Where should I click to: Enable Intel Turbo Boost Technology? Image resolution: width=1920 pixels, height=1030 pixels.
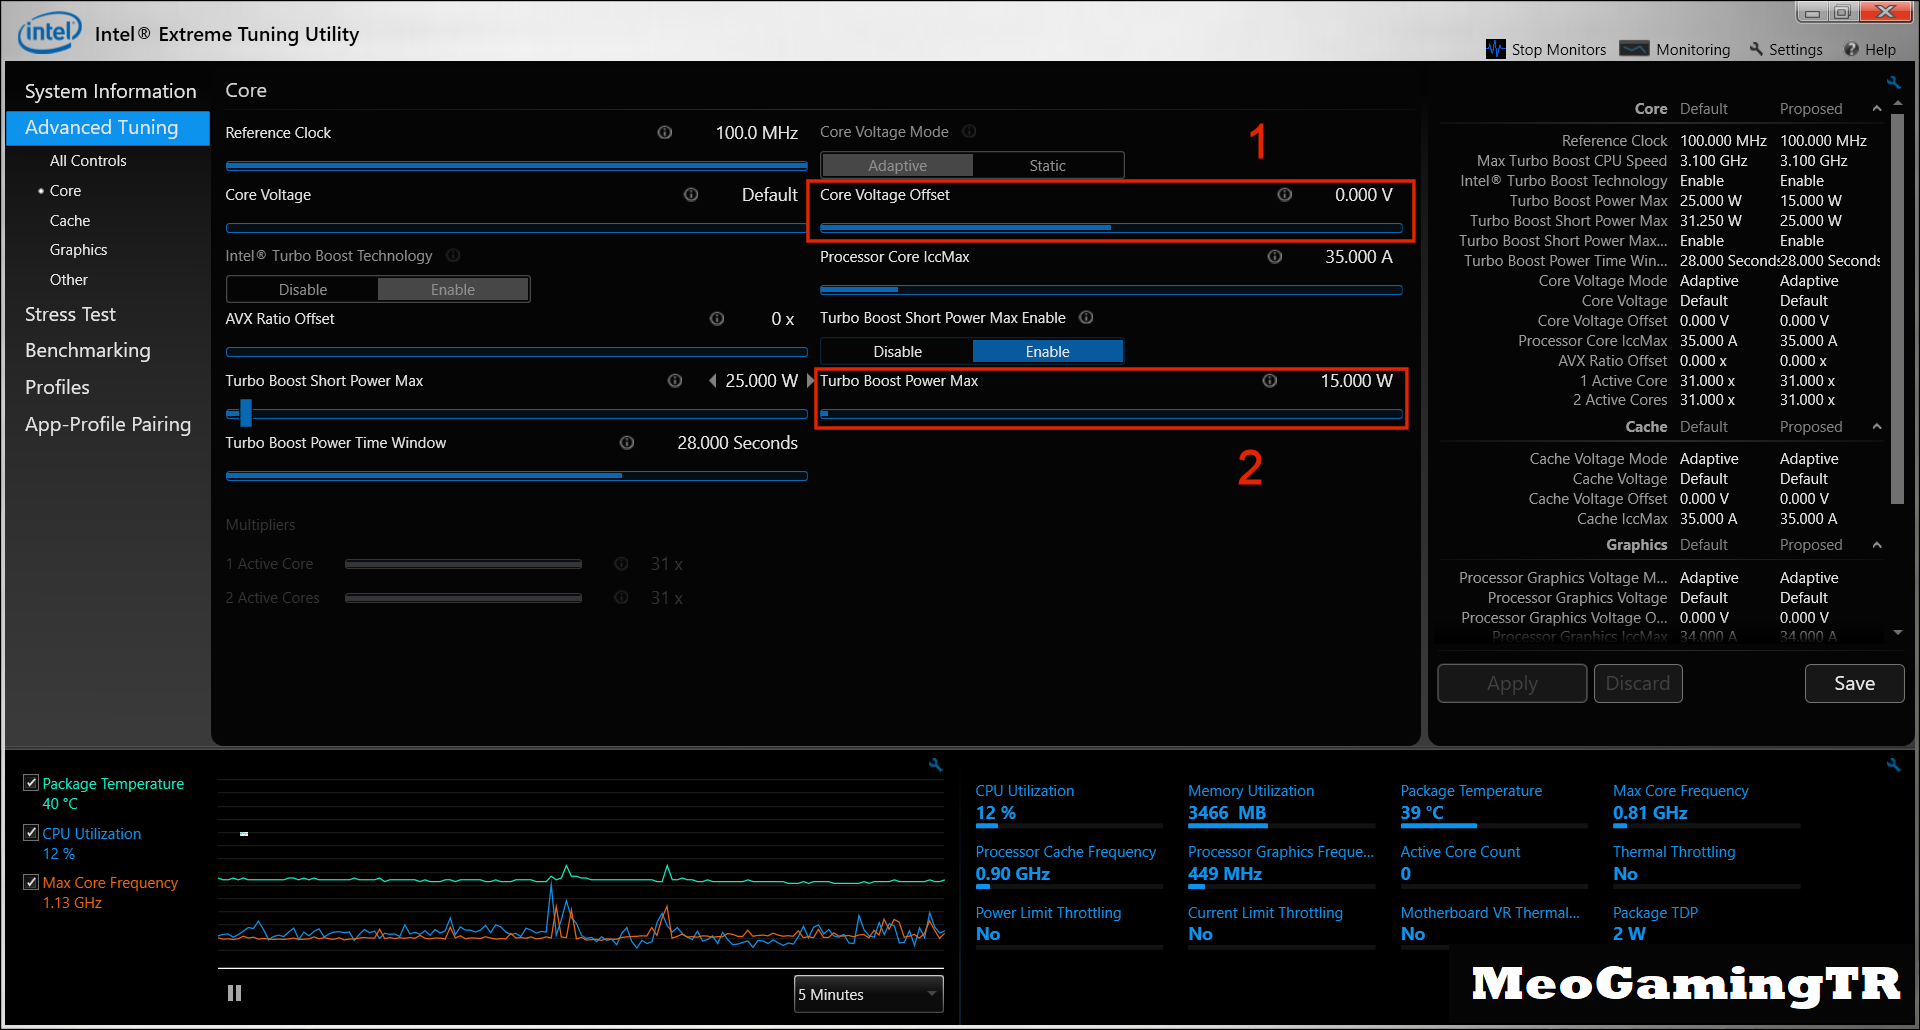(453, 289)
